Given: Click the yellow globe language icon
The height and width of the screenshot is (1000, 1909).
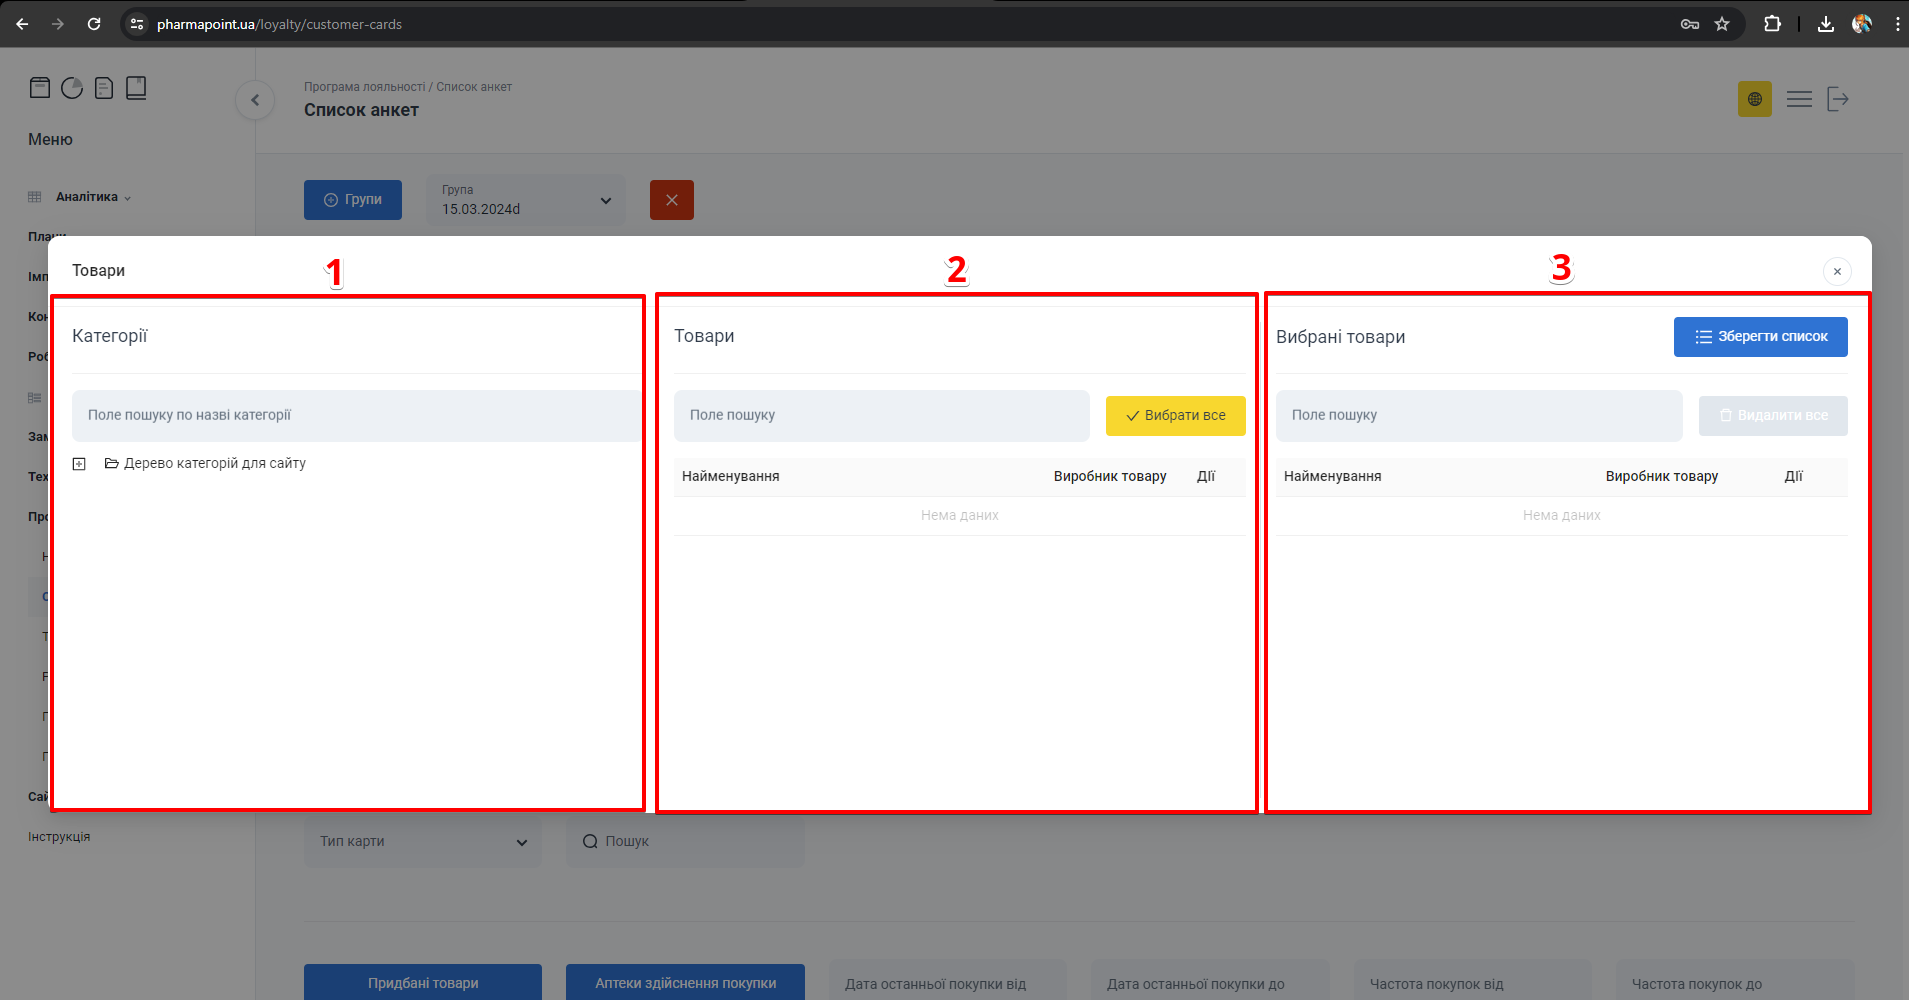Looking at the screenshot, I should coord(1754,99).
